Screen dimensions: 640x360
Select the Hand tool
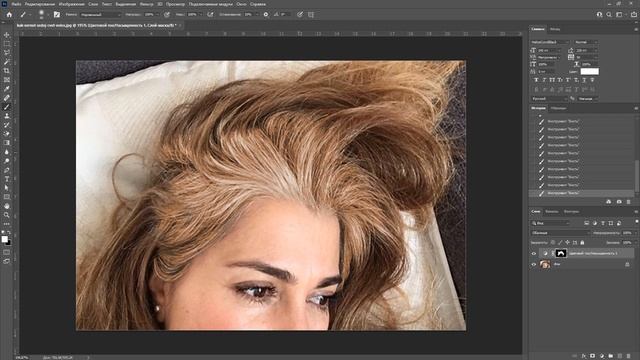click(x=7, y=206)
